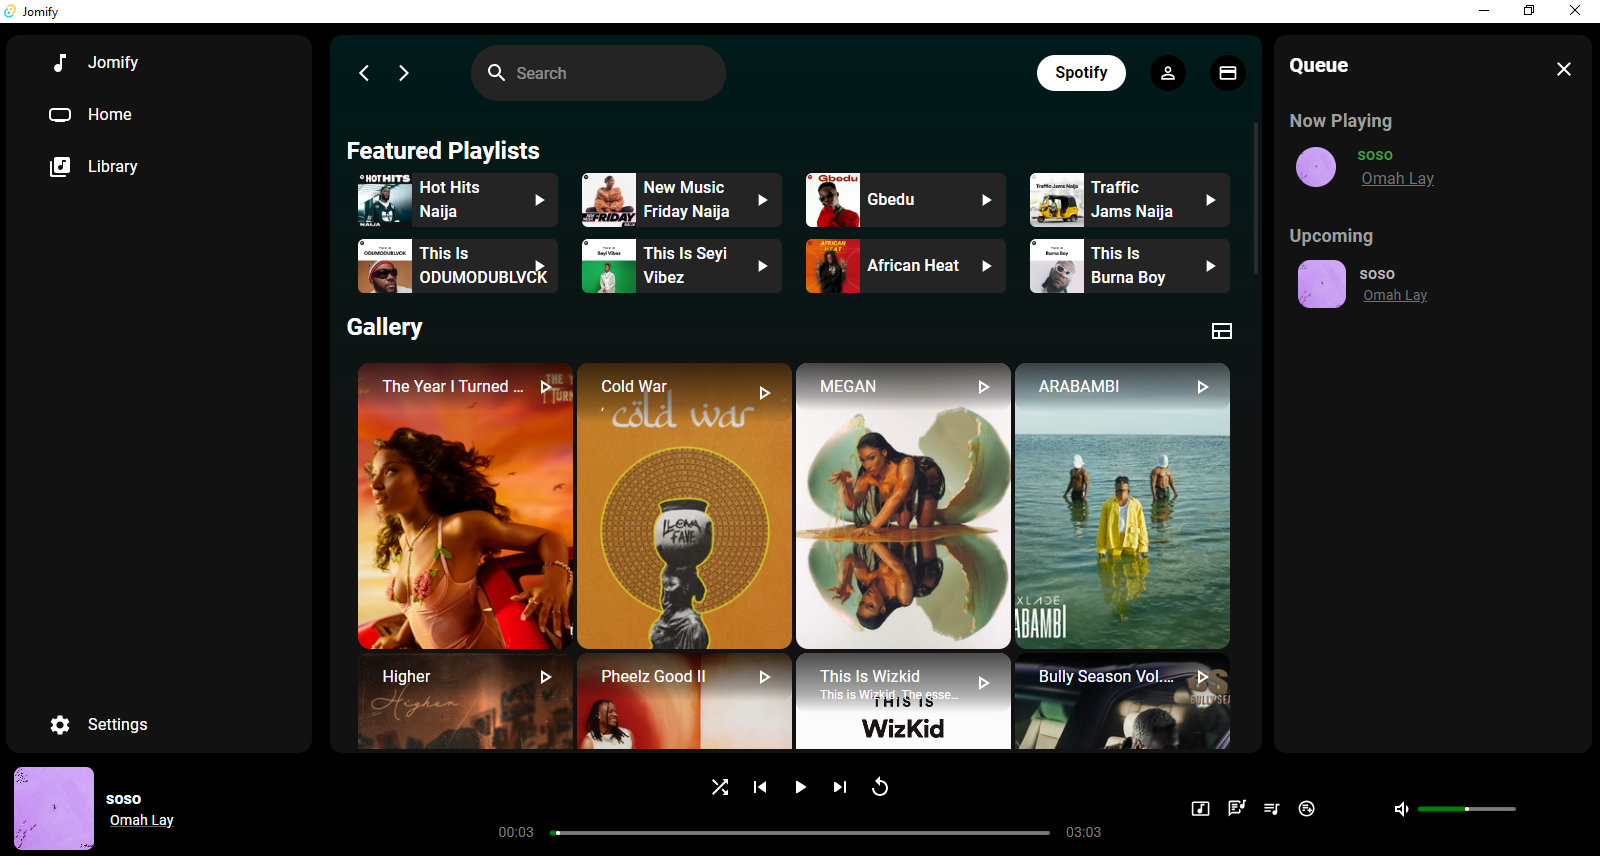Click the Spotify button

[x=1081, y=73]
